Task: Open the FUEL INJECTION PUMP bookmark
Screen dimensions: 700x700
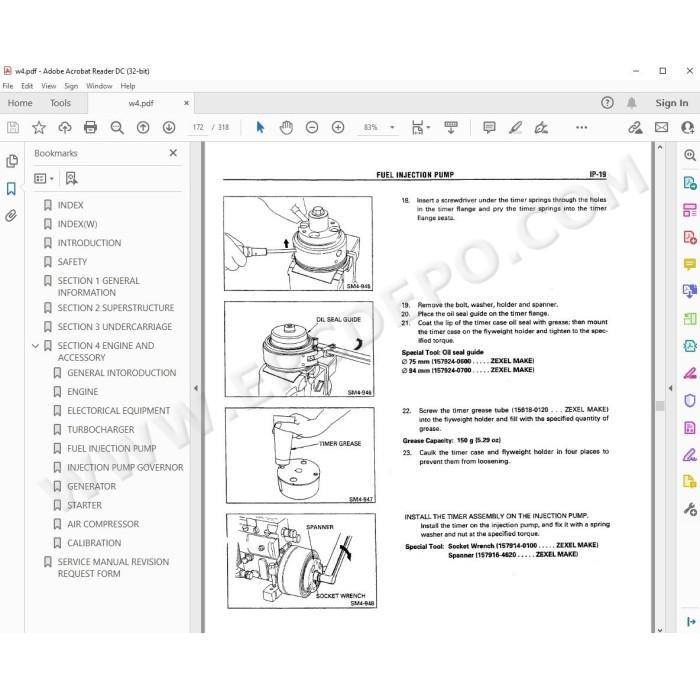Action: pyautogui.click(x=112, y=449)
